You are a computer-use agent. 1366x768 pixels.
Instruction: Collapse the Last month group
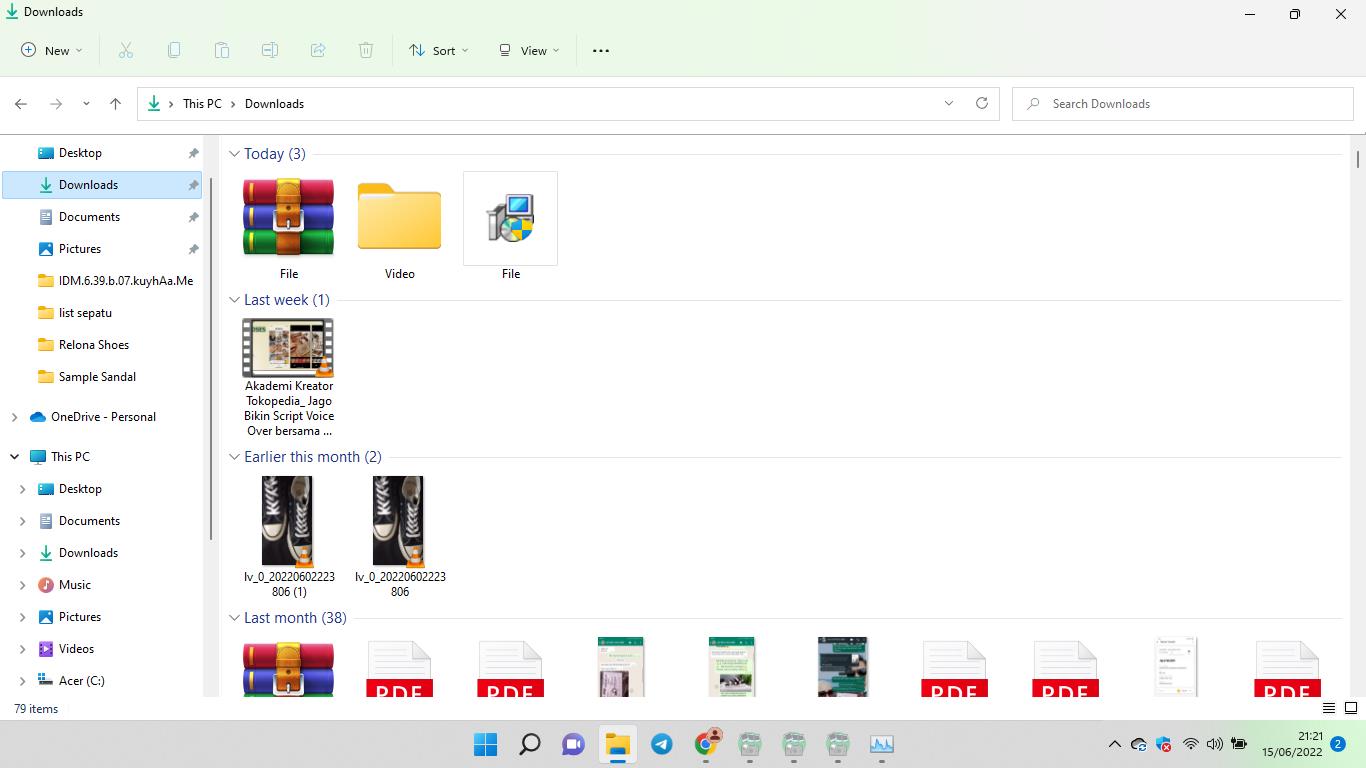pos(234,618)
